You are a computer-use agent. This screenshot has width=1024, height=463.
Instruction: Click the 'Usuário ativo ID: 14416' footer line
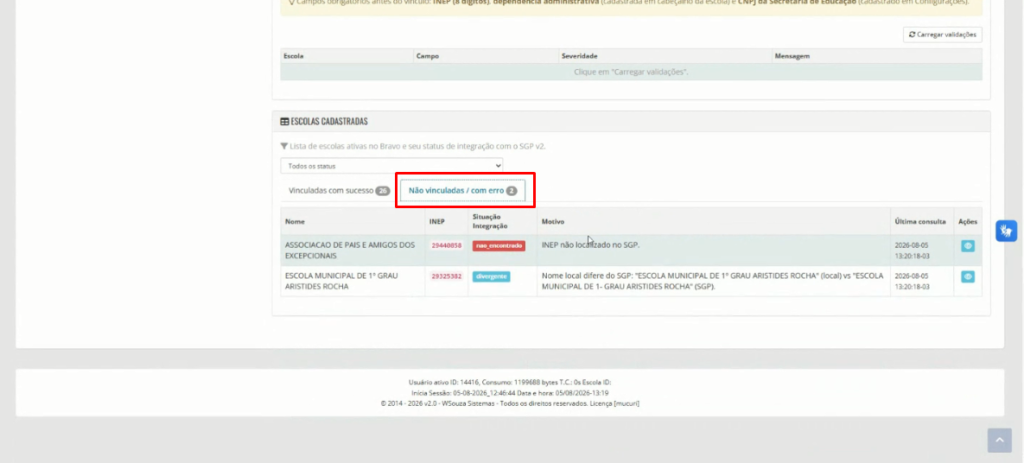coord(510,382)
